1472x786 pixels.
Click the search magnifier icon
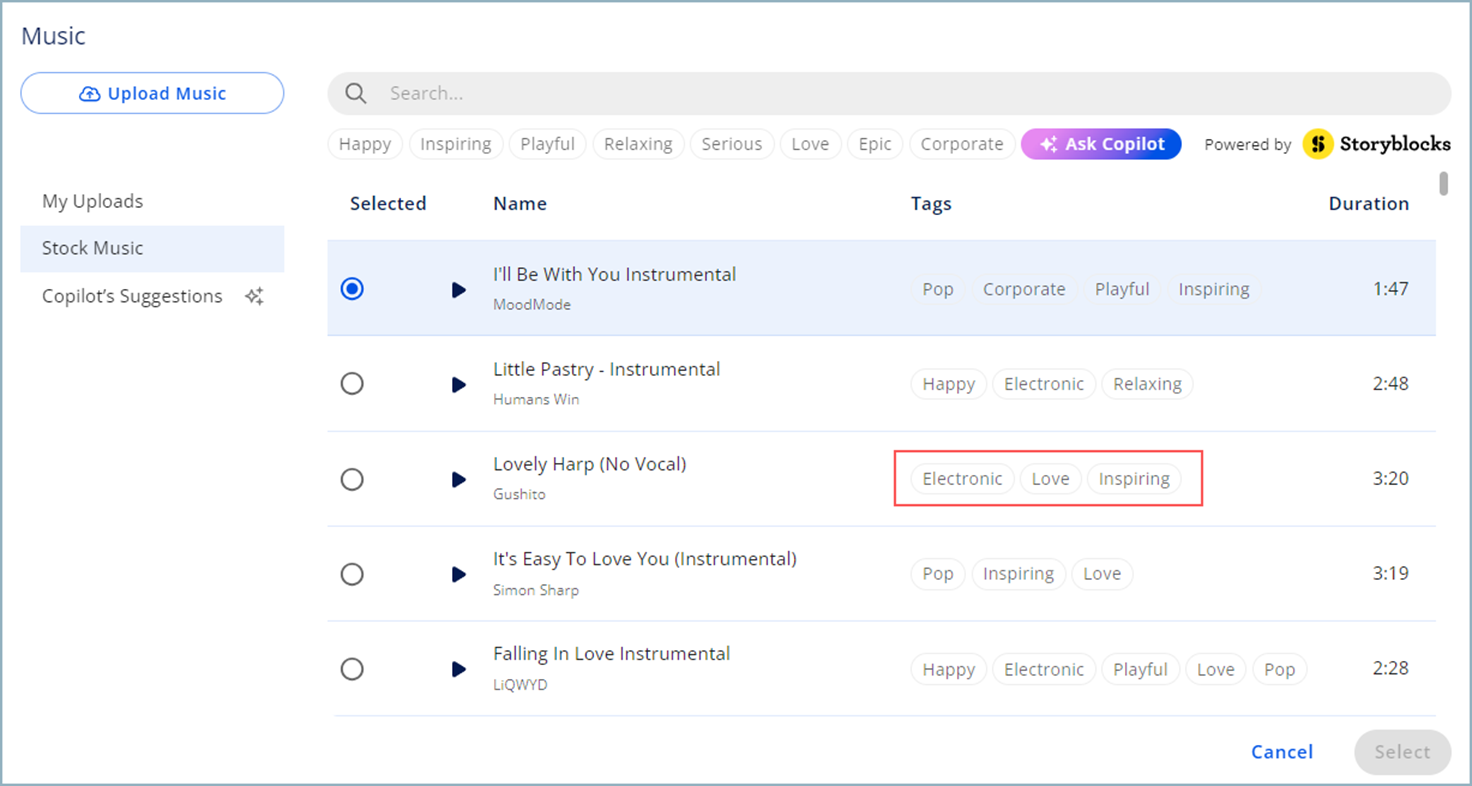coord(356,93)
